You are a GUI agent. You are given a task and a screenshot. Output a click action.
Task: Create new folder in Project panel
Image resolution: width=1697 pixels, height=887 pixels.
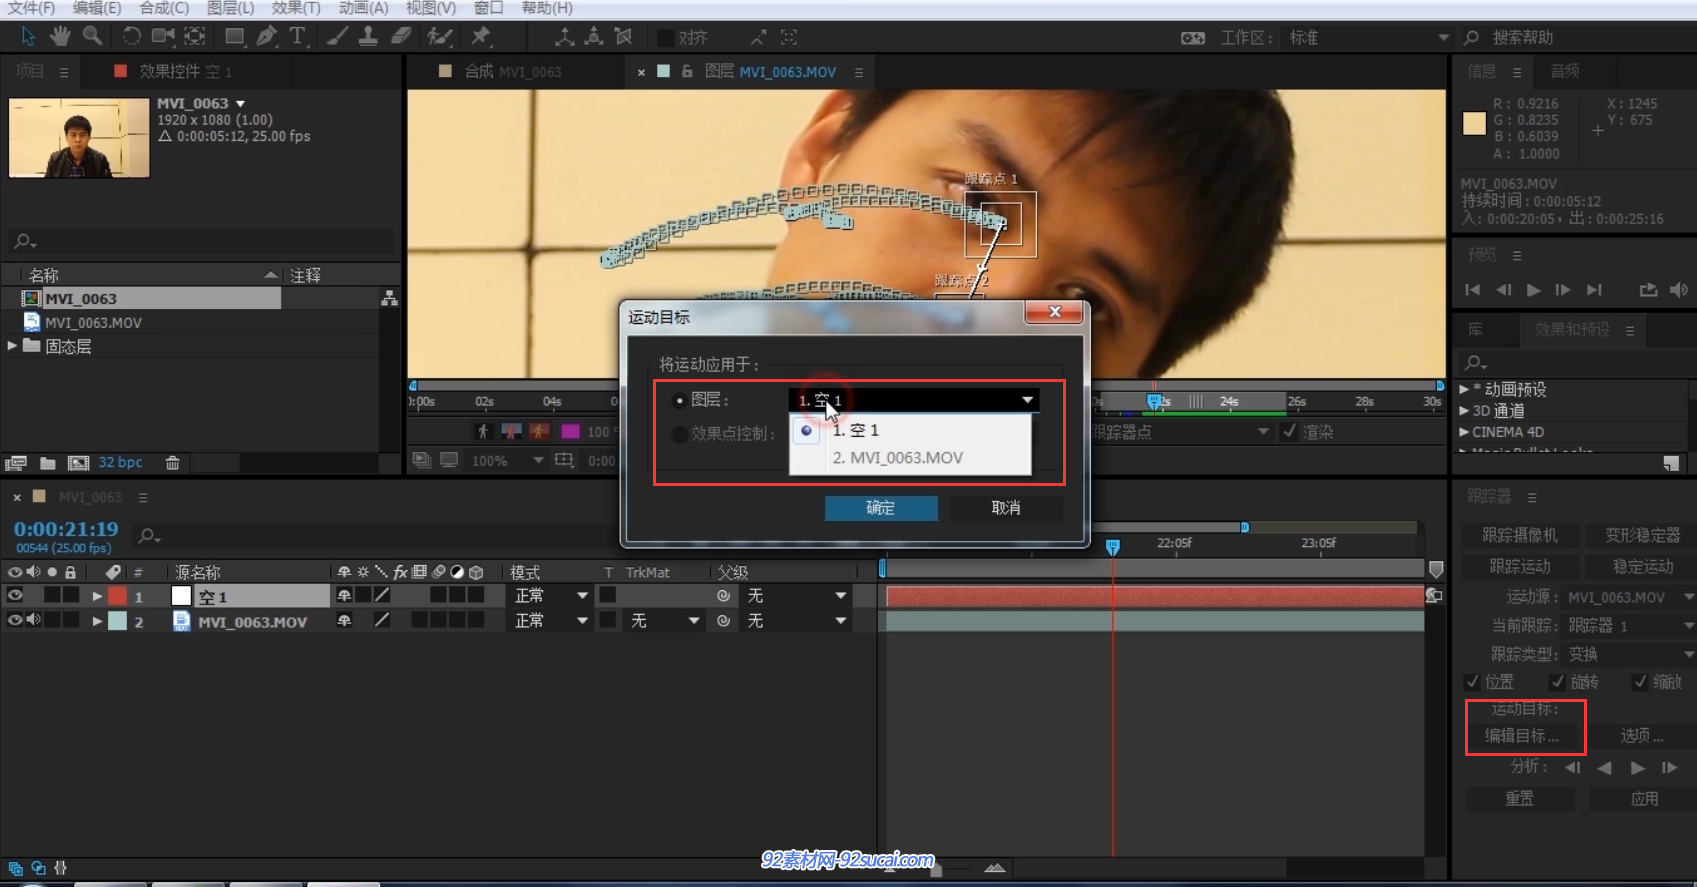(47, 463)
